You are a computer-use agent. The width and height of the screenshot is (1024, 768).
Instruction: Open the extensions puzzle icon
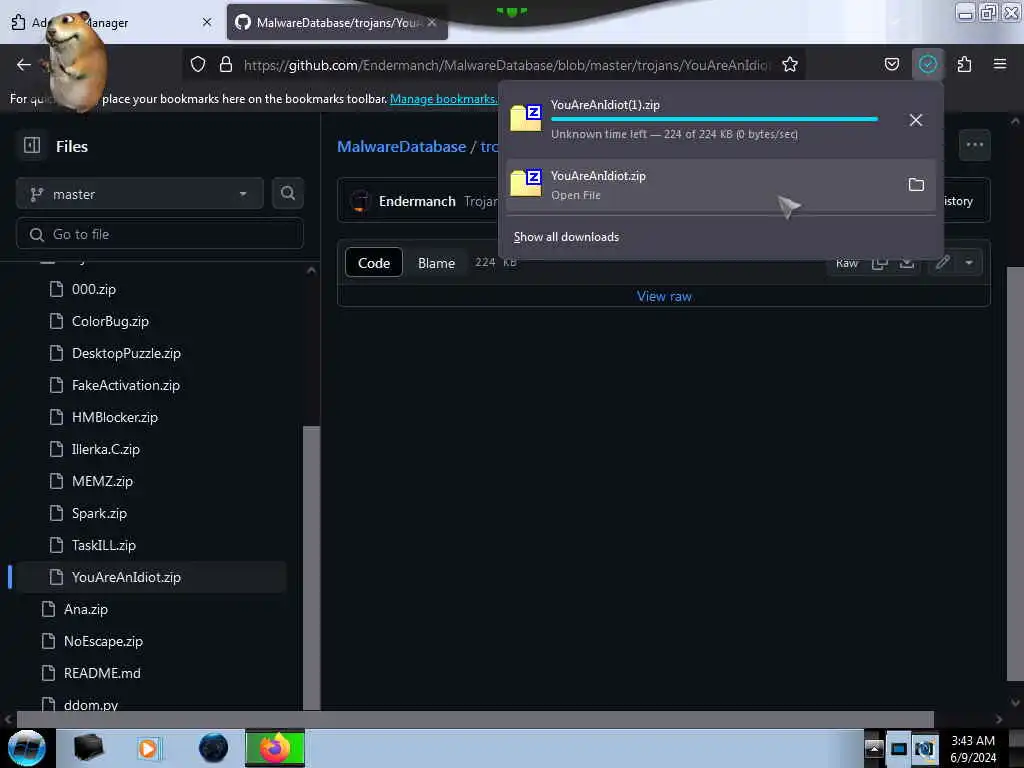pyautogui.click(x=964, y=64)
